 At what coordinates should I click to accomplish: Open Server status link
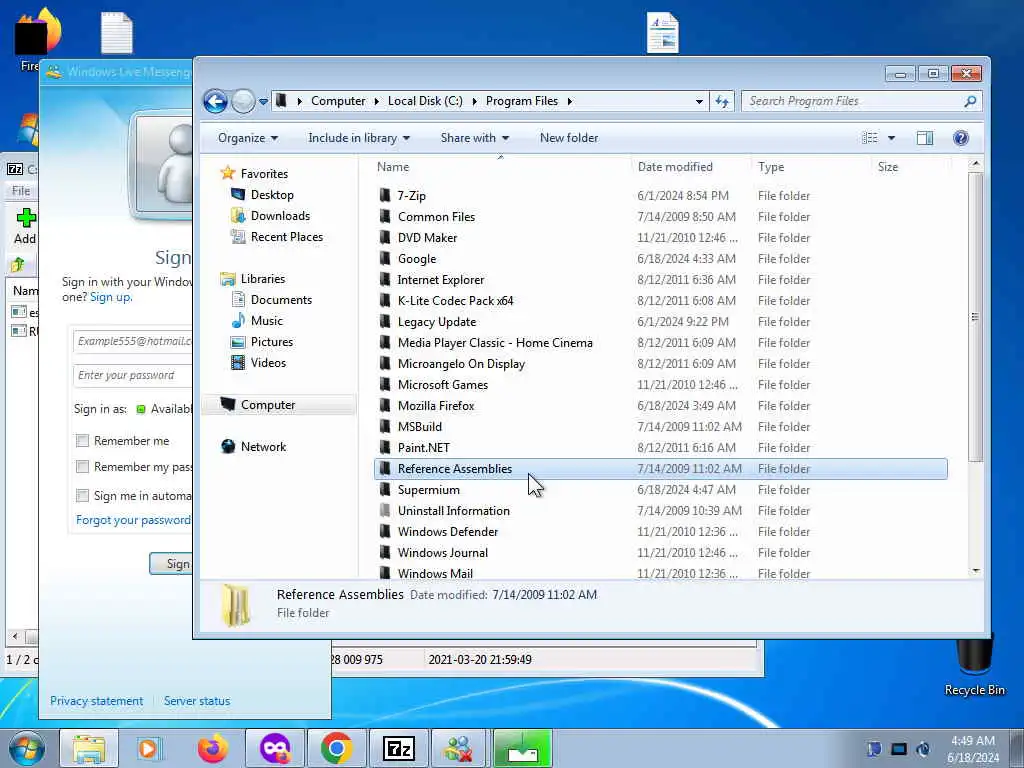pos(197,701)
